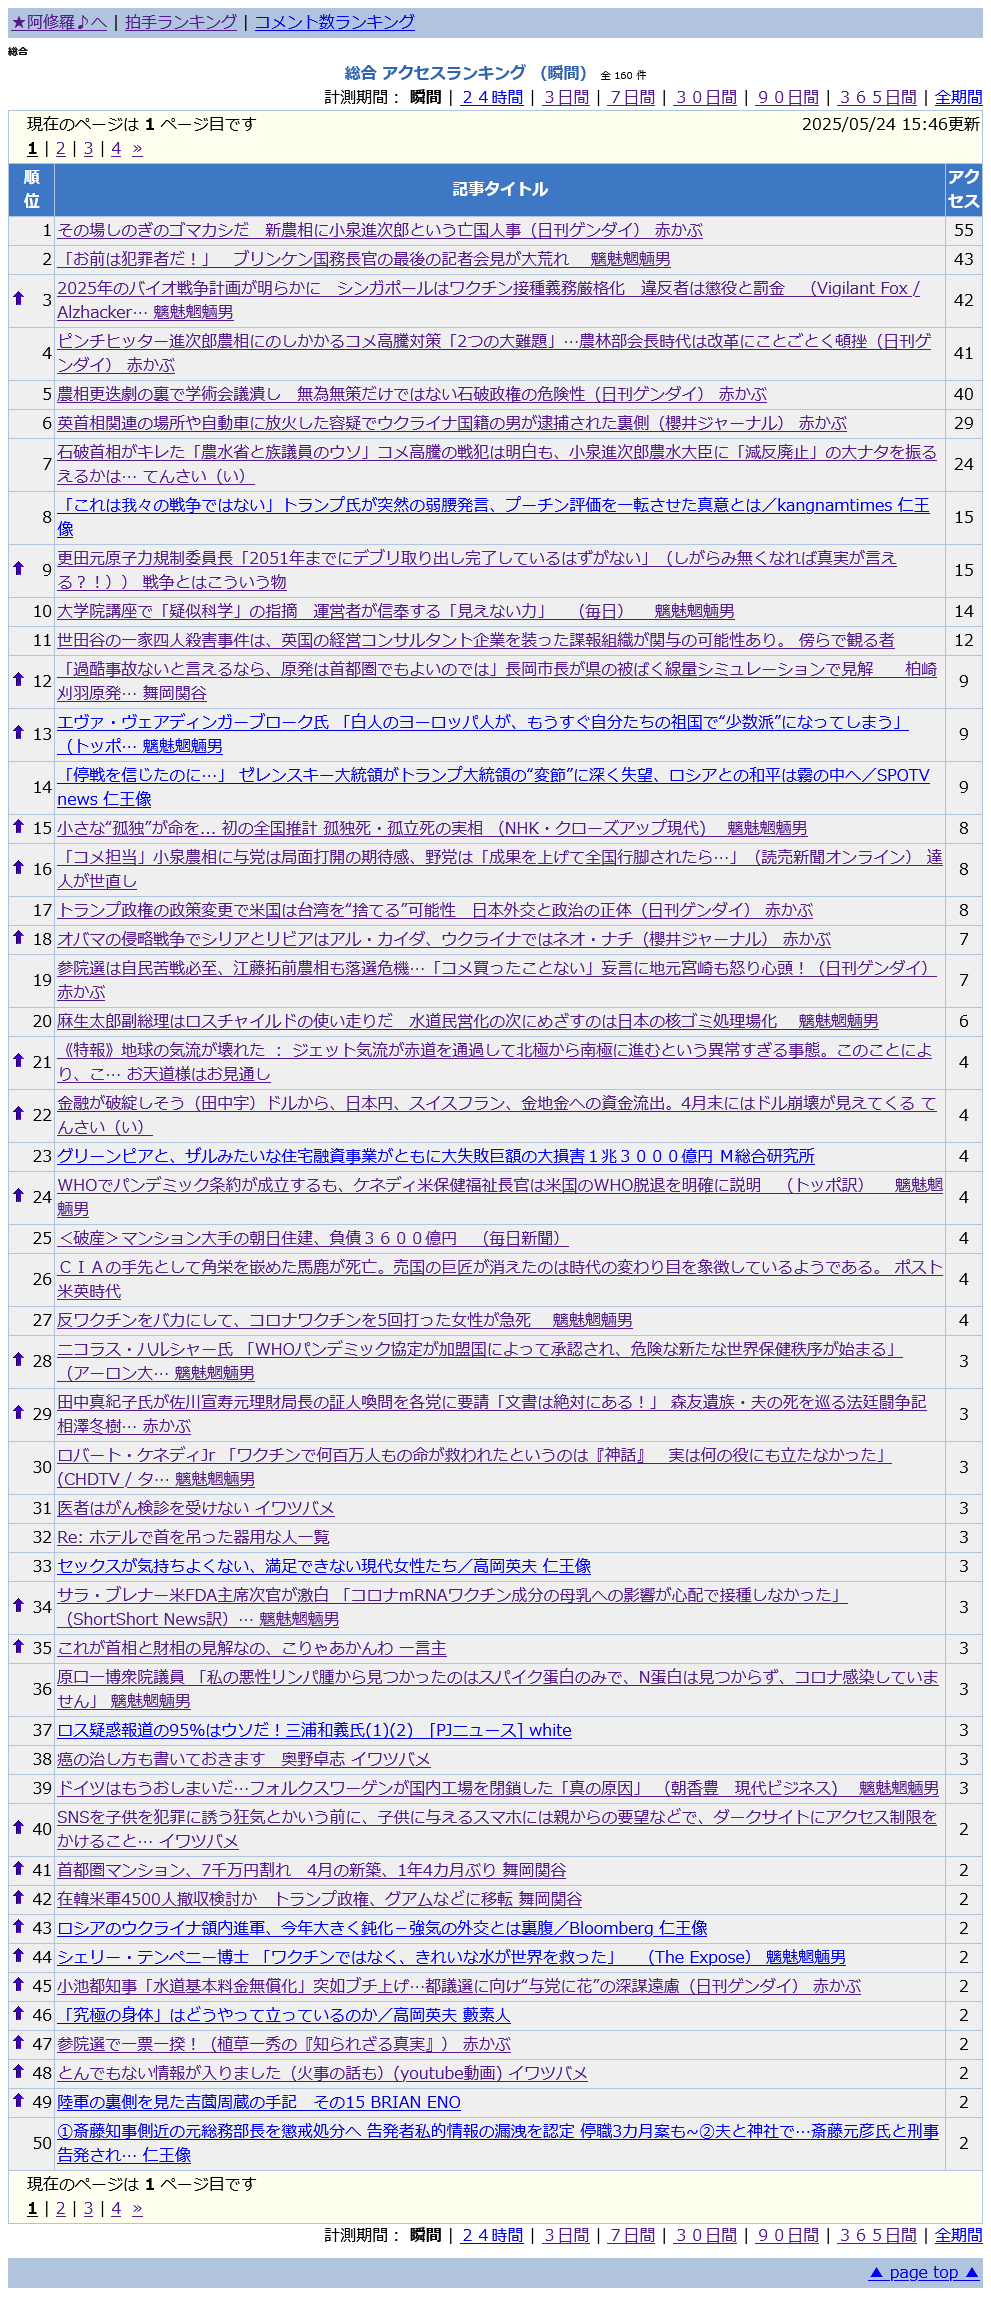Switch top period to 全期間
The height and width of the screenshot is (2320, 991).
click(x=959, y=97)
